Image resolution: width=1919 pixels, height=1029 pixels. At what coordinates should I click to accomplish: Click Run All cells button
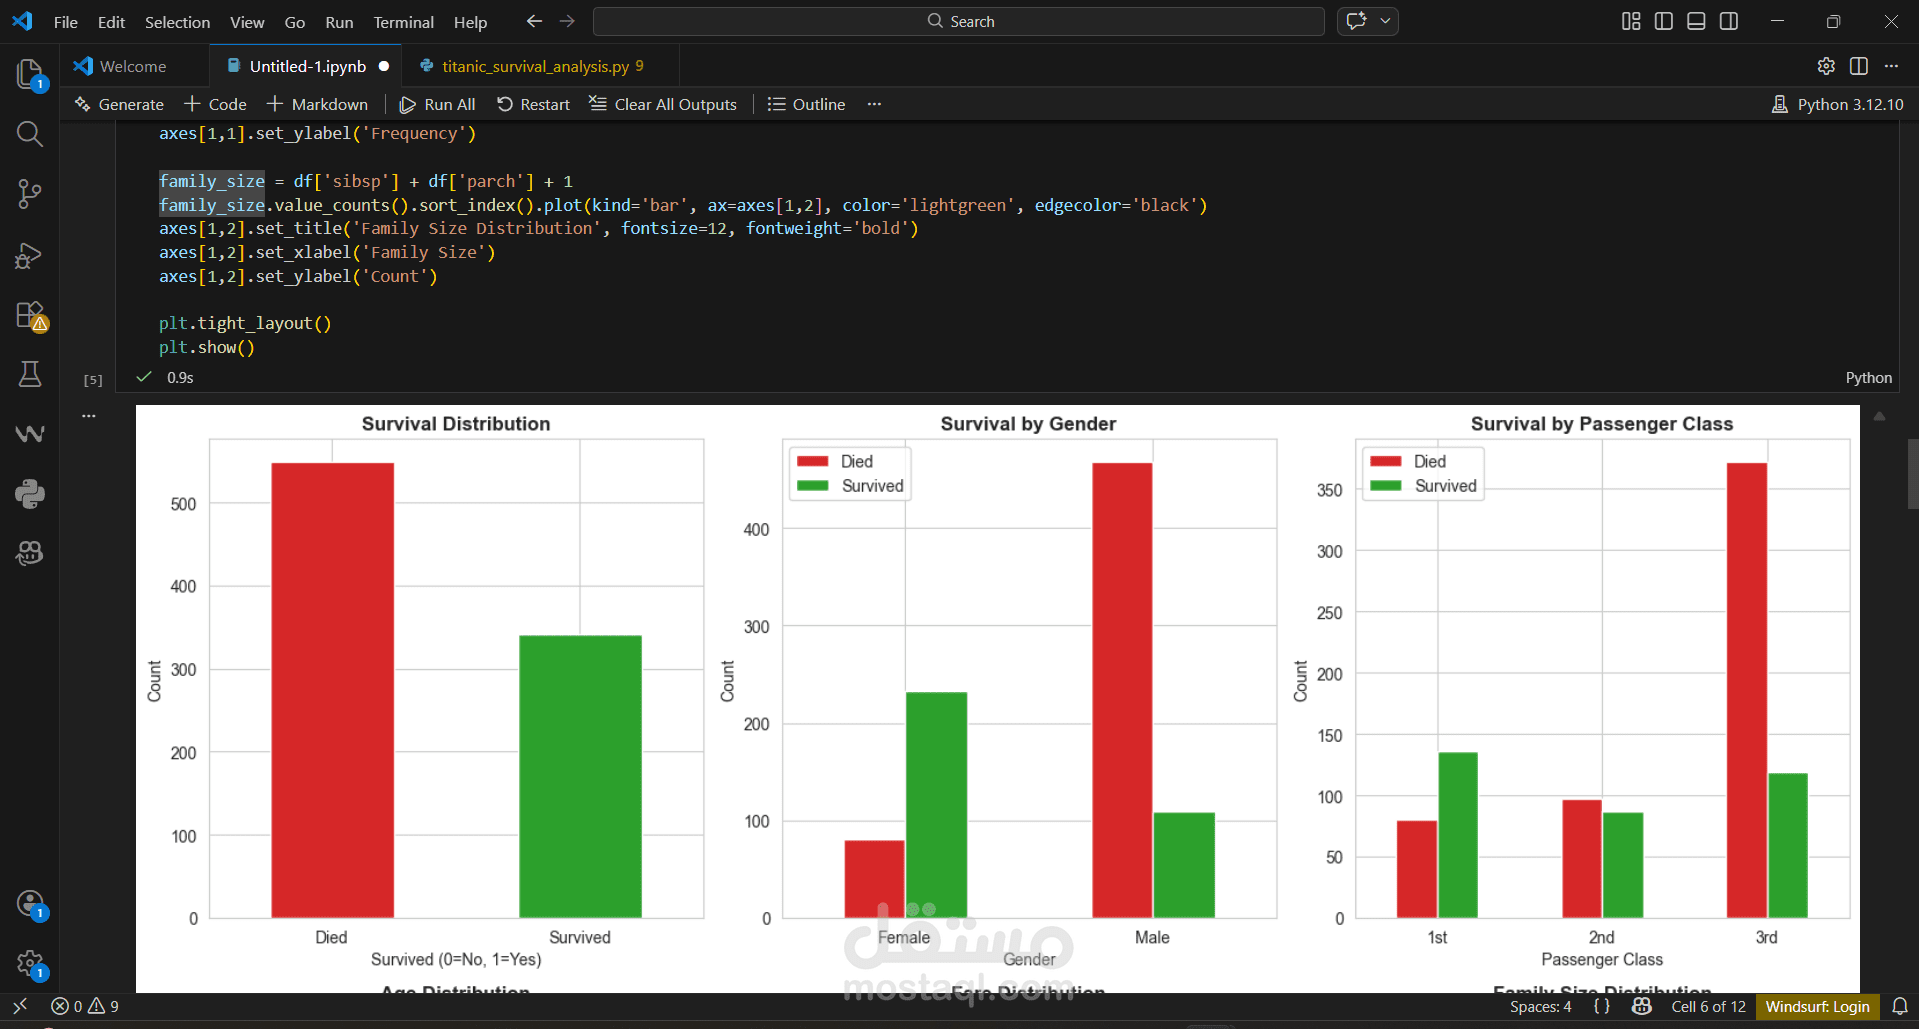(438, 104)
